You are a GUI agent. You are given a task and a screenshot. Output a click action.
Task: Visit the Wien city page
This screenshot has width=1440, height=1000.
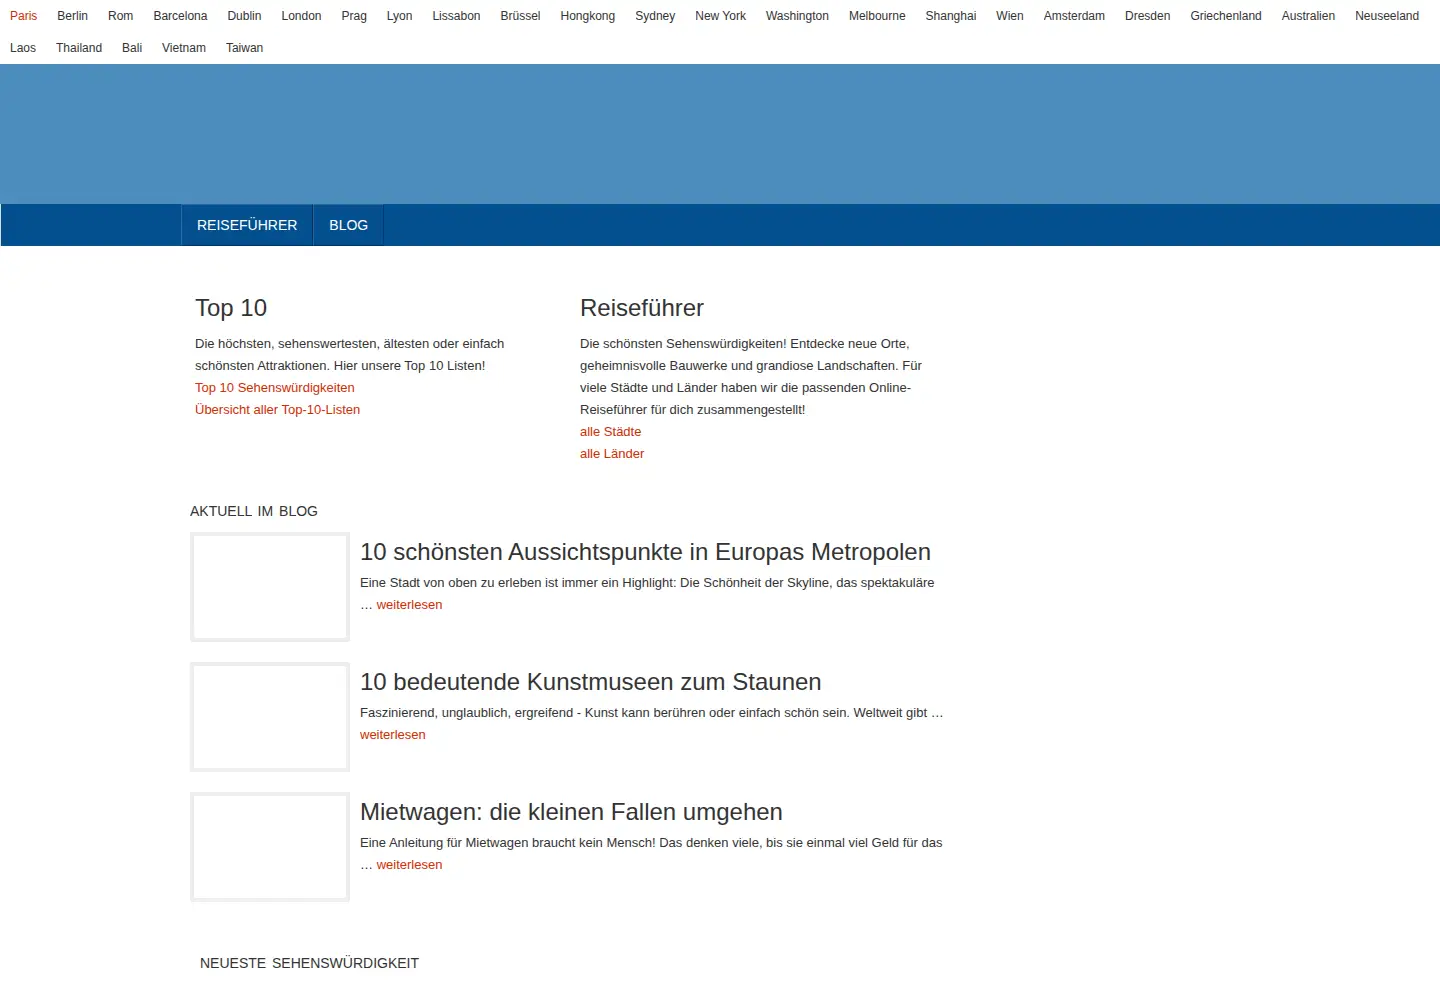pos(1010,16)
